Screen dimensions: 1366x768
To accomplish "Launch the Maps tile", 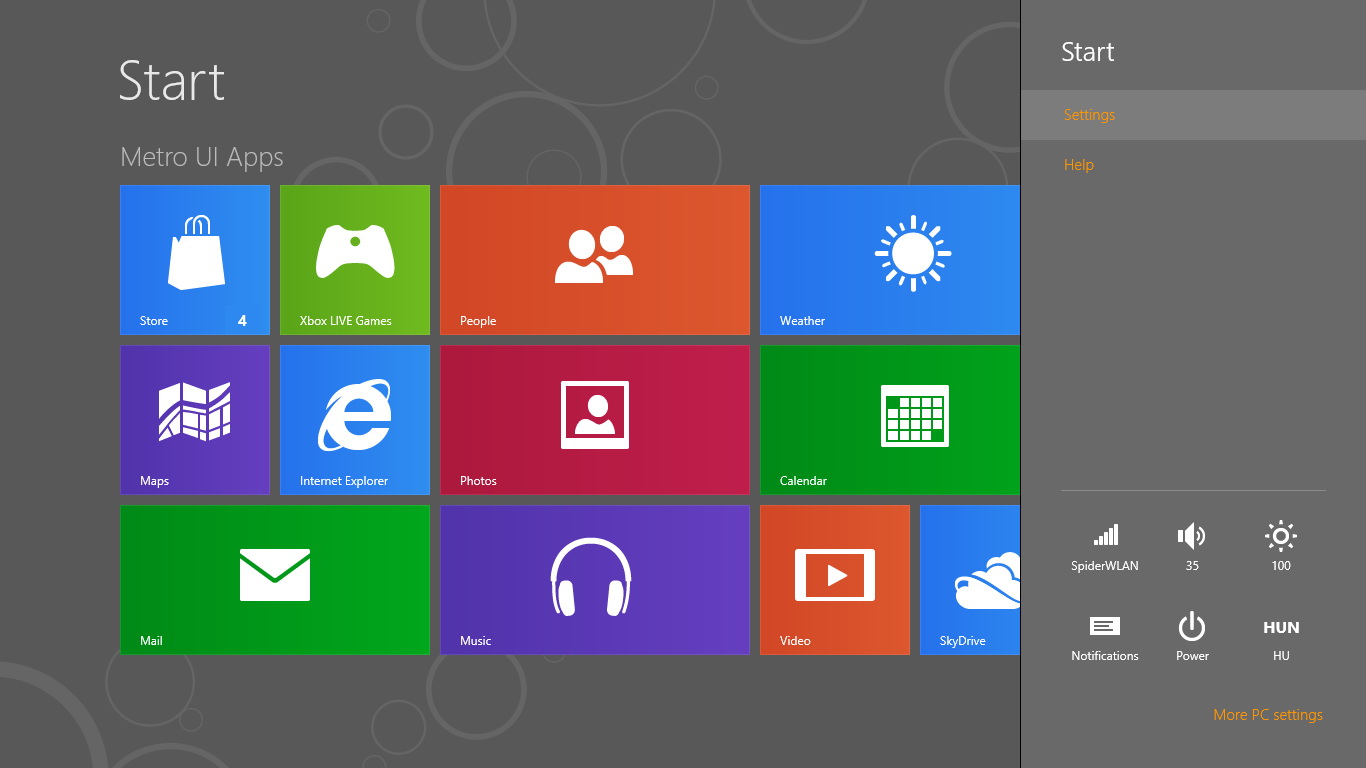I will click(x=195, y=420).
